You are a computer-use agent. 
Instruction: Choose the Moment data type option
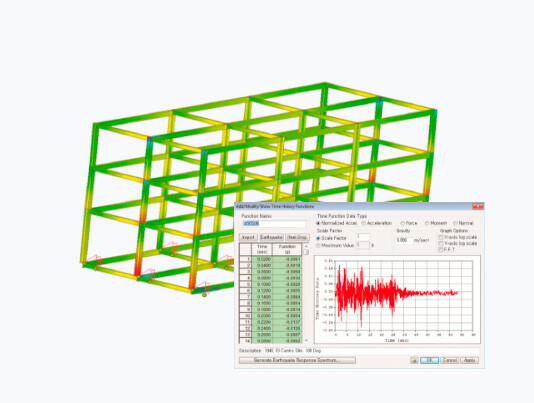click(427, 223)
